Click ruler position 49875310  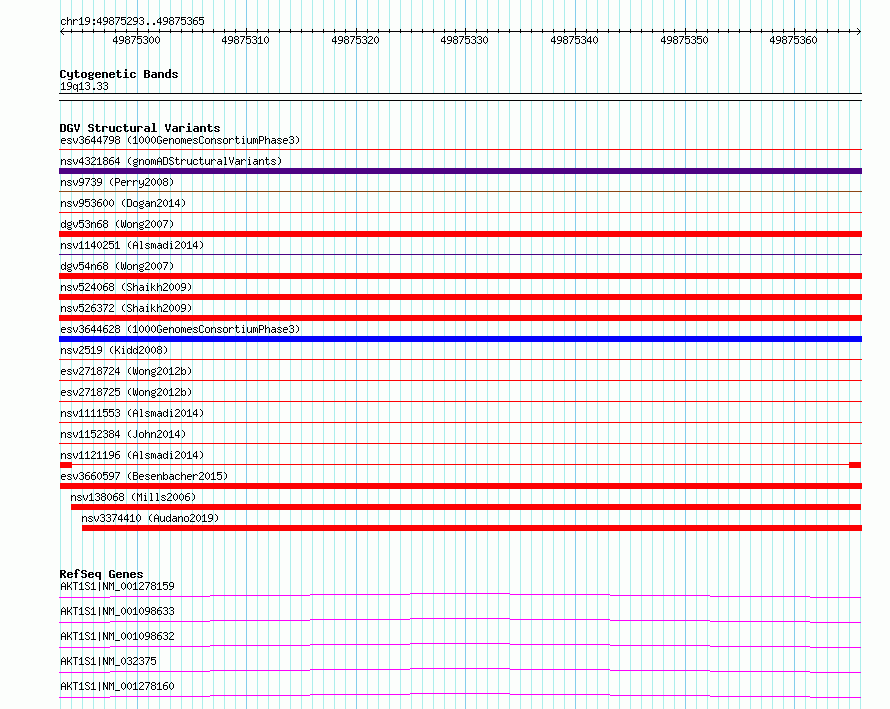[x=245, y=40]
